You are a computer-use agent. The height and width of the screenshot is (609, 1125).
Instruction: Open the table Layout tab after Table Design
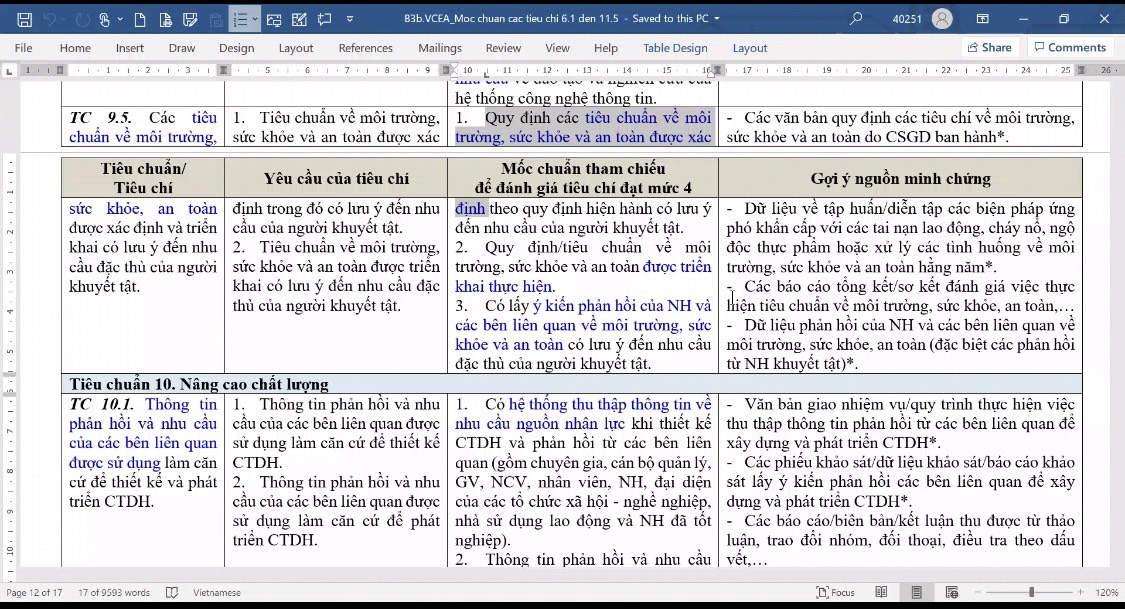(x=750, y=48)
